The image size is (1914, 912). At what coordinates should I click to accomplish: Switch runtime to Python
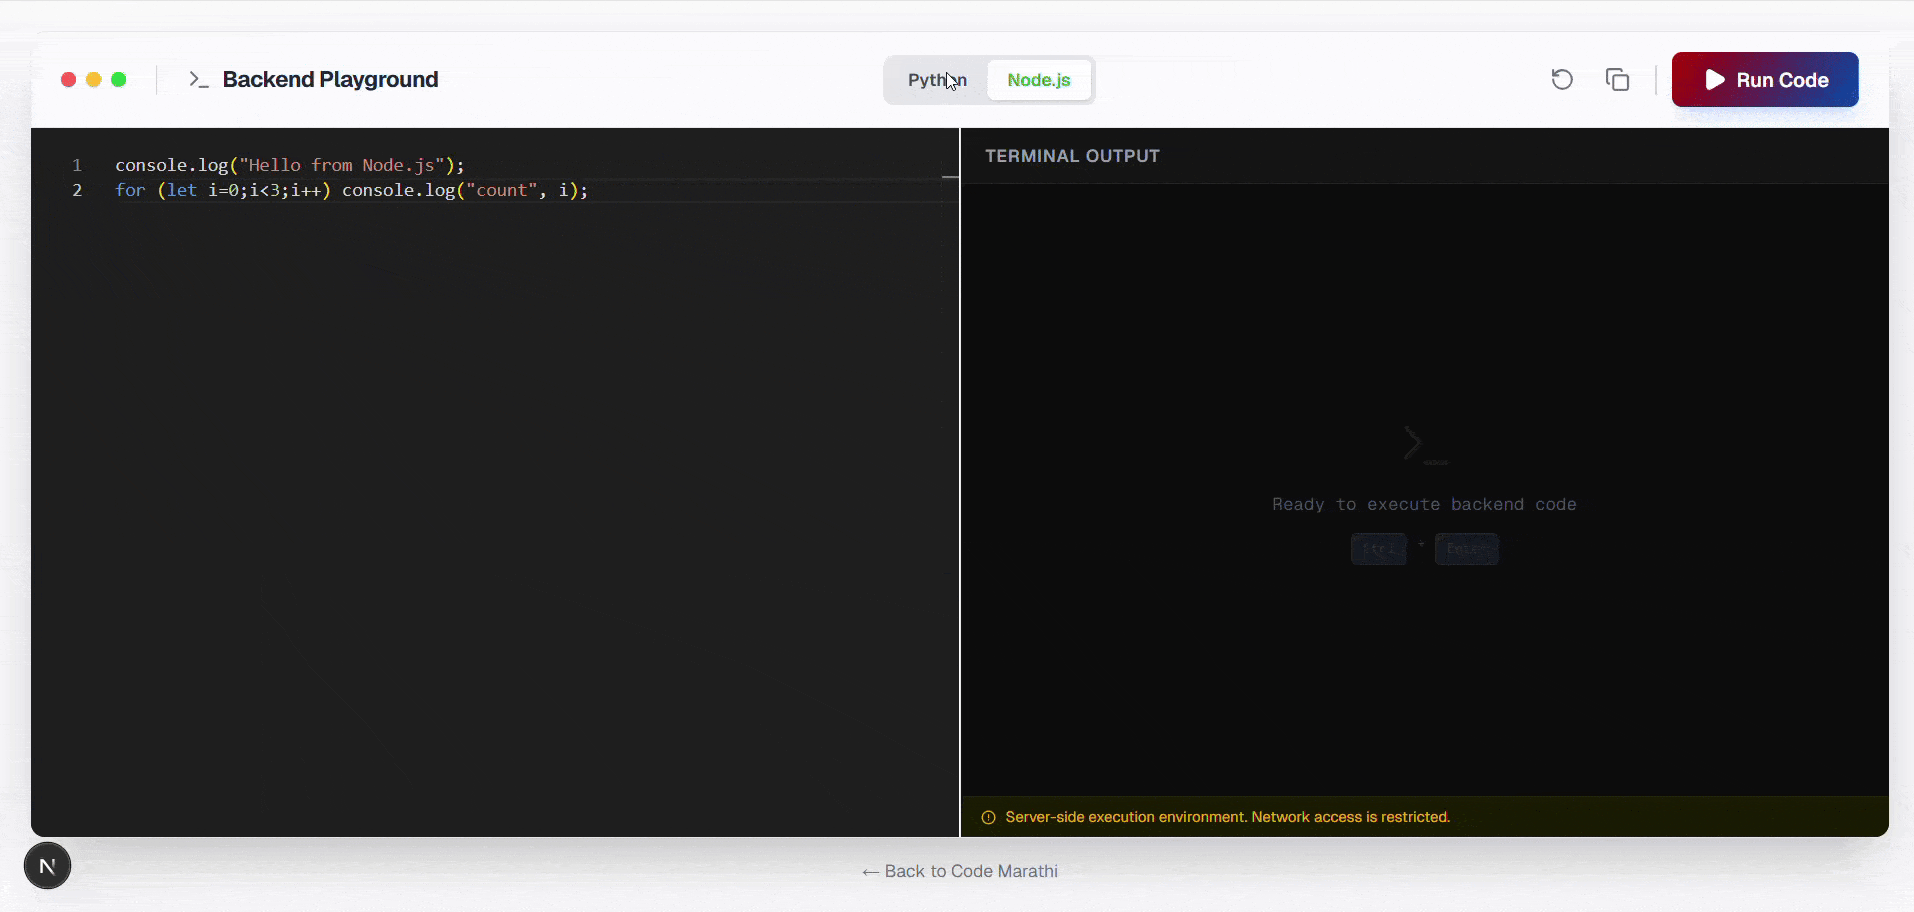coord(936,79)
